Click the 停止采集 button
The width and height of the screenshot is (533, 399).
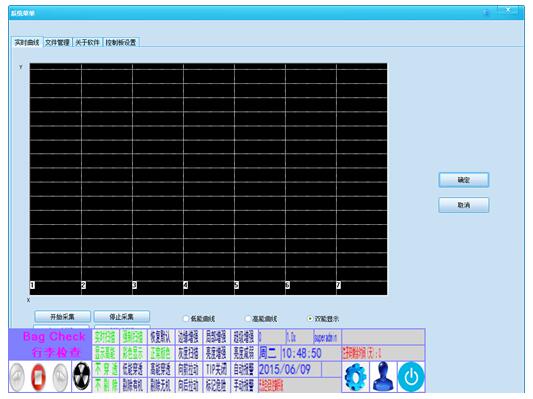point(121,317)
